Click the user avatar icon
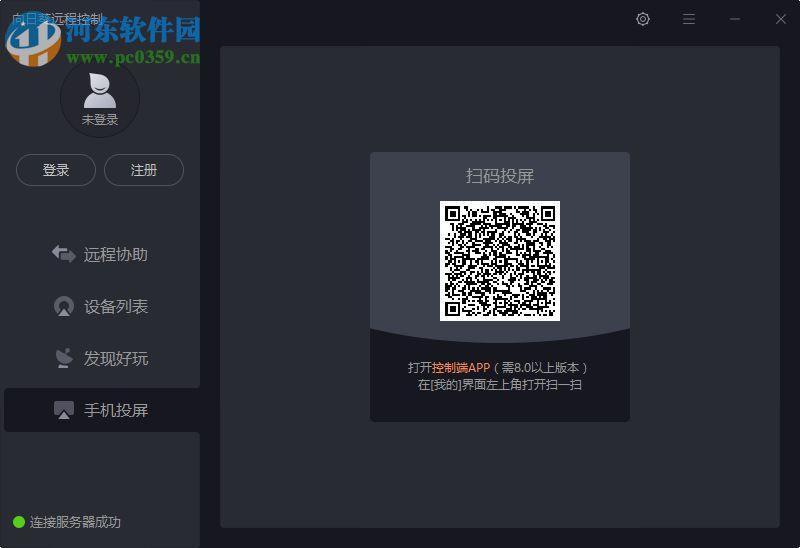The width and height of the screenshot is (800, 548). pos(99,91)
